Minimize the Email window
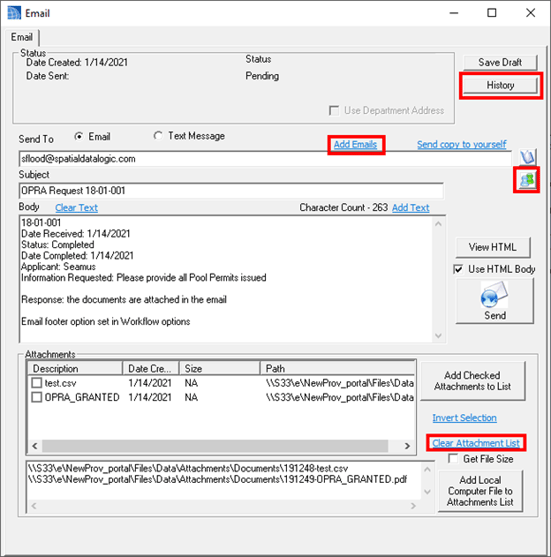Screen dimensions: 551x557 (x=454, y=13)
